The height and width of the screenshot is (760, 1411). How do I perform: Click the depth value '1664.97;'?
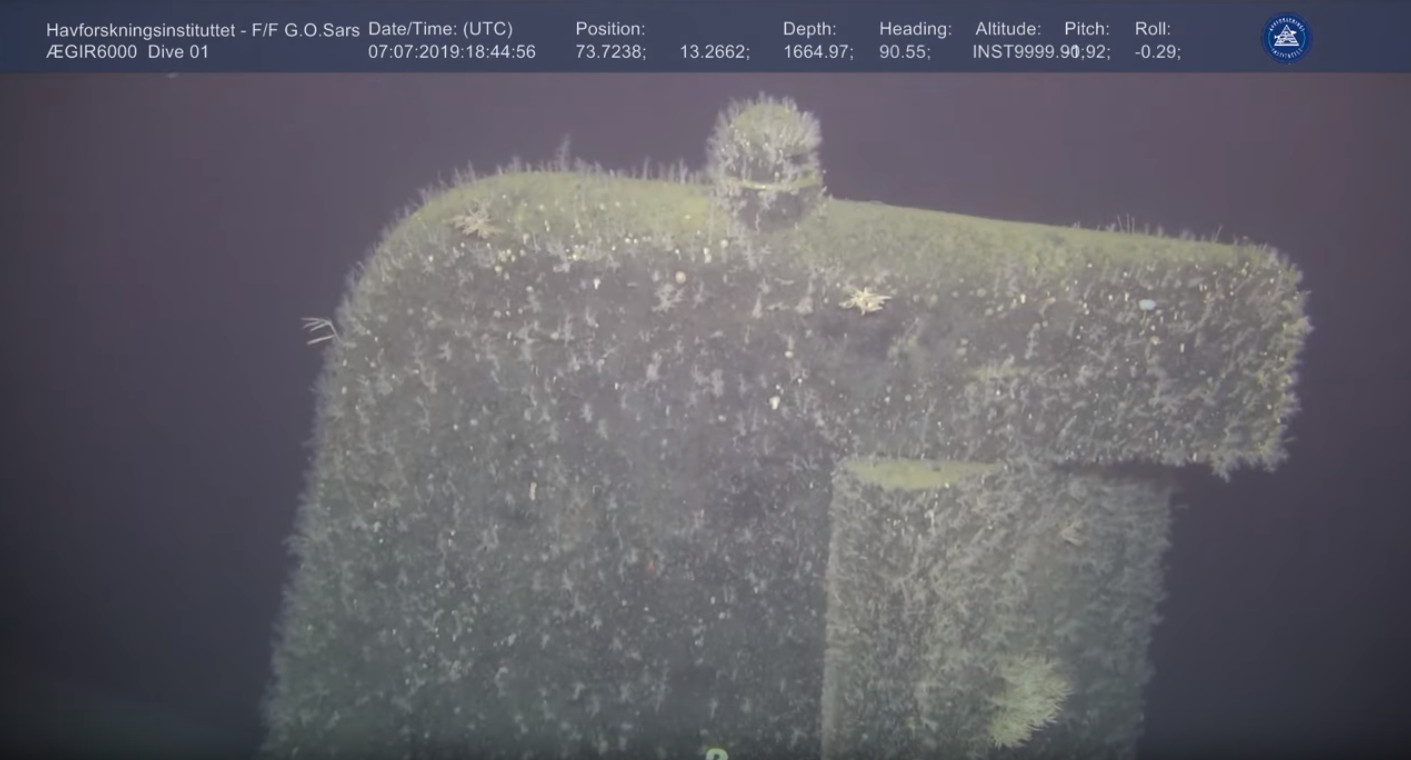[819, 52]
